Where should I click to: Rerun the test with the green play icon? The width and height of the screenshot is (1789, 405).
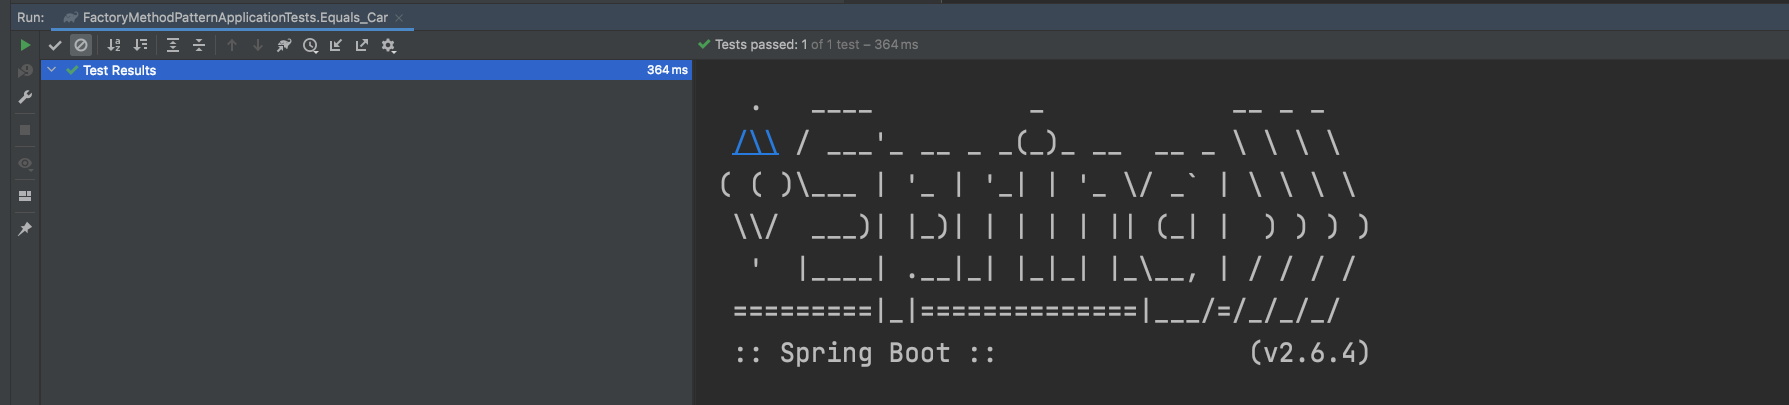[25, 45]
